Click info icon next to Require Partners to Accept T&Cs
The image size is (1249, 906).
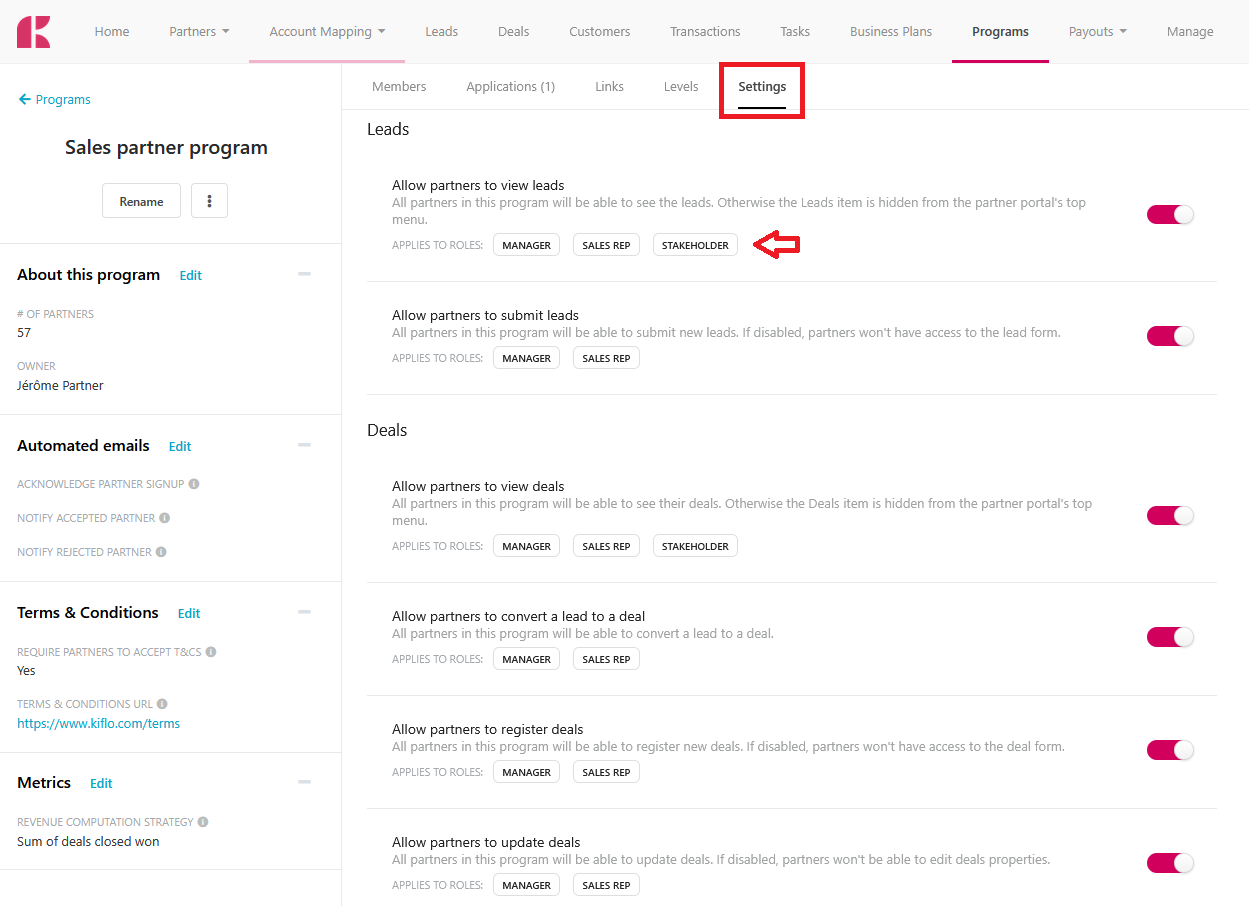click(x=211, y=652)
